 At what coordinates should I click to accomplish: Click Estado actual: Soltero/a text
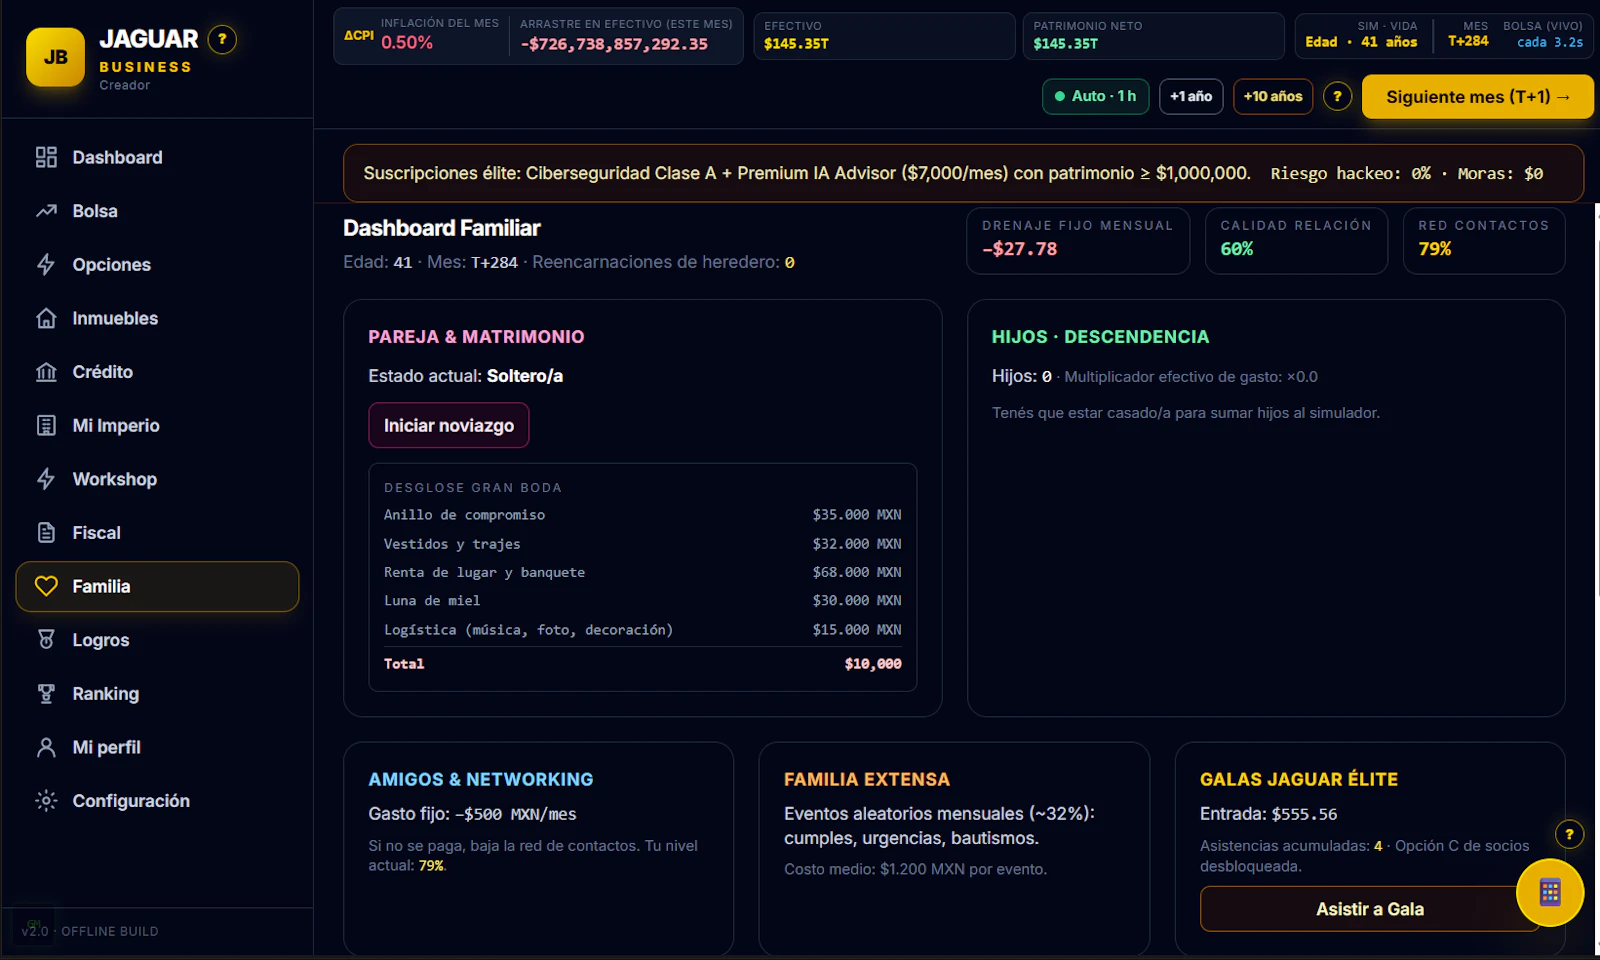click(x=466, y=376)
